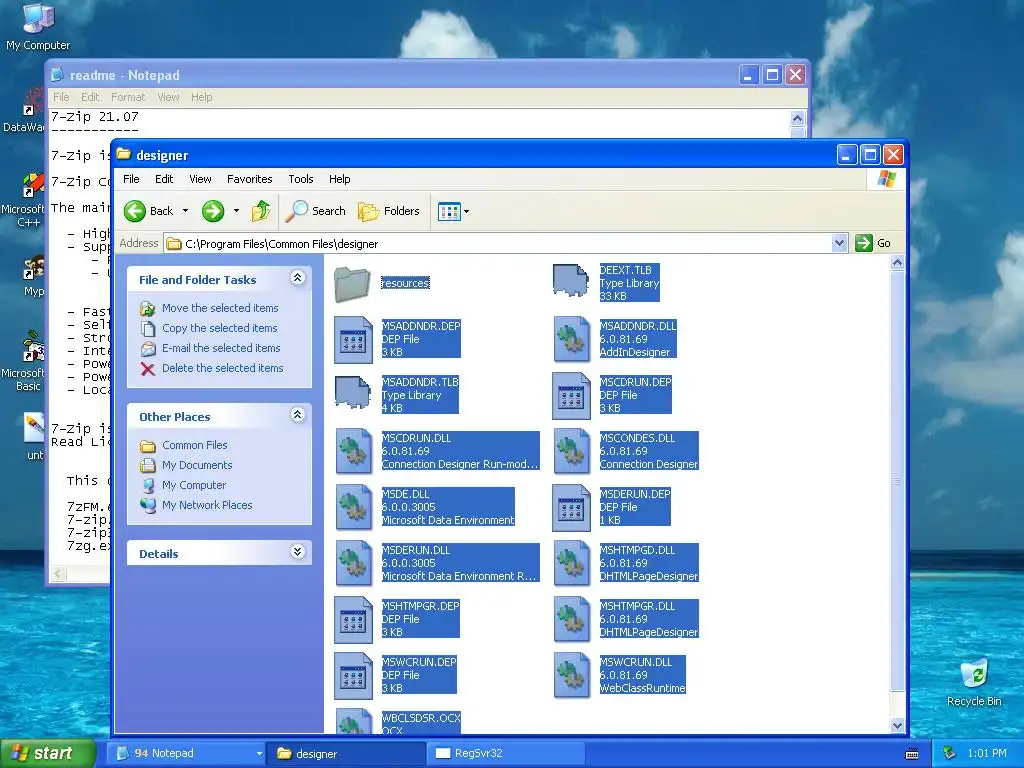Select the MSCONDES.DLL icon
This screenshot has height=768, width=1024.
click(571, 451)
